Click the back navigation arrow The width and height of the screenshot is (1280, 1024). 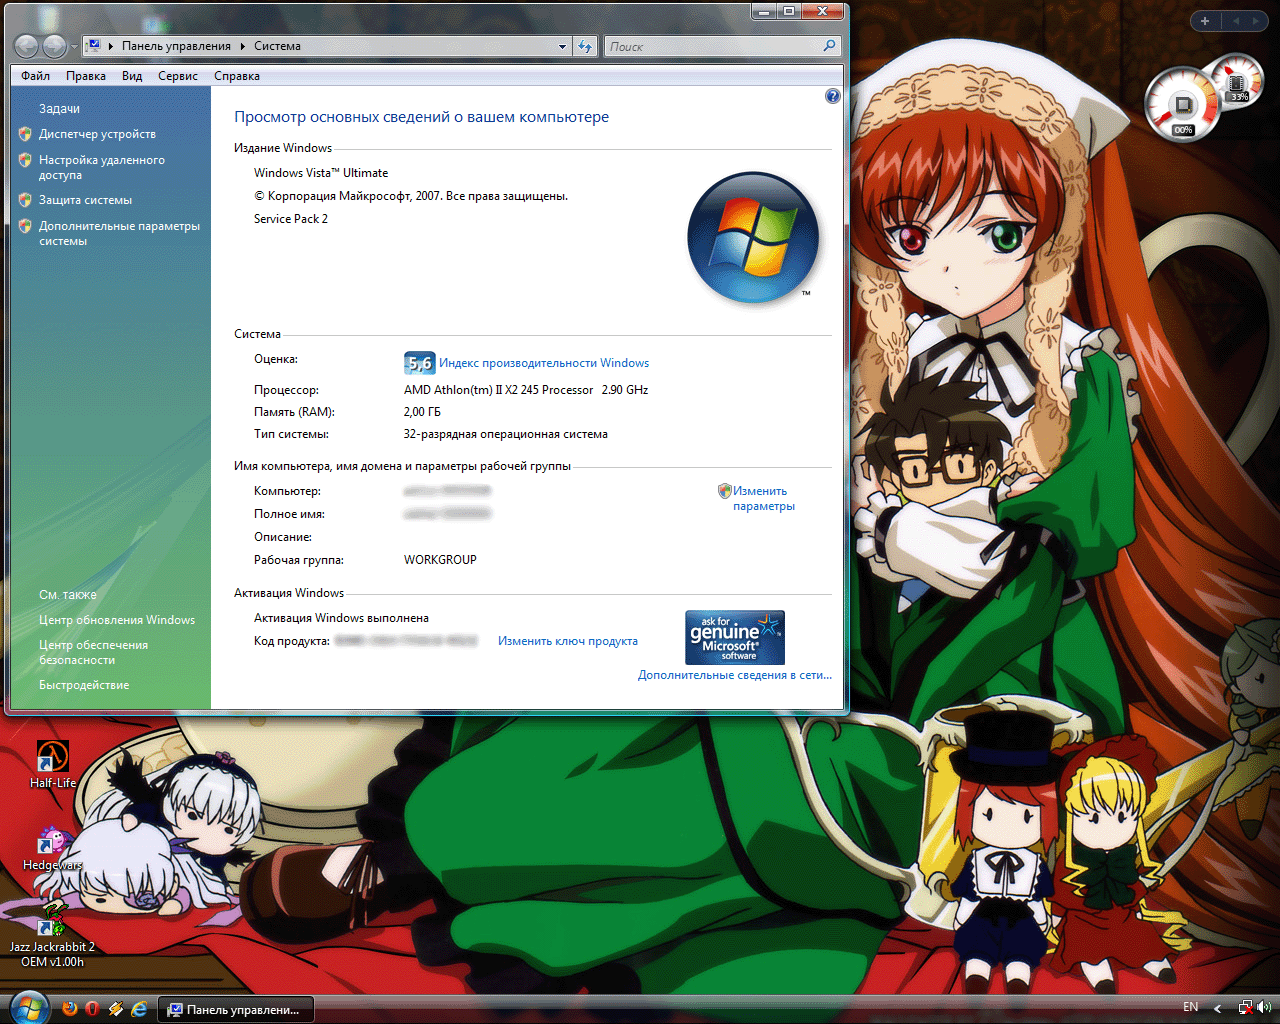pos(27,46)
